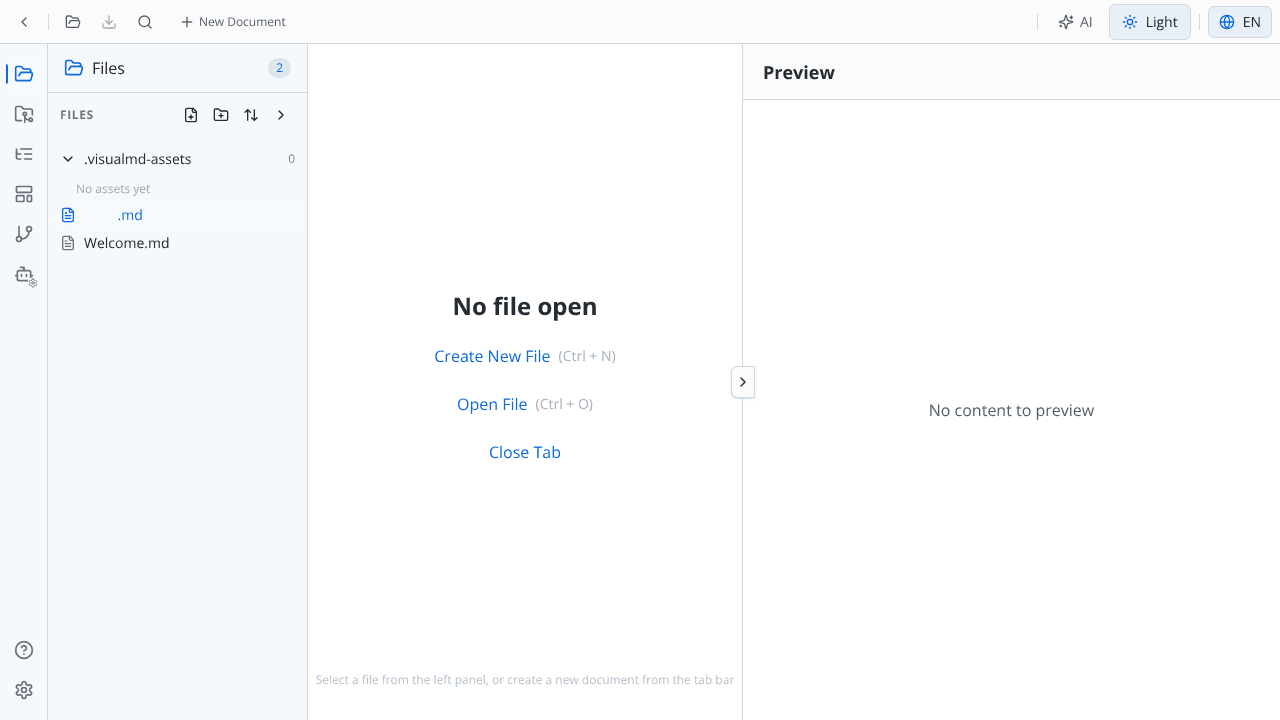Click the Close Tab link
This screenshot has height=720, width=1280.
pos(525,452)
